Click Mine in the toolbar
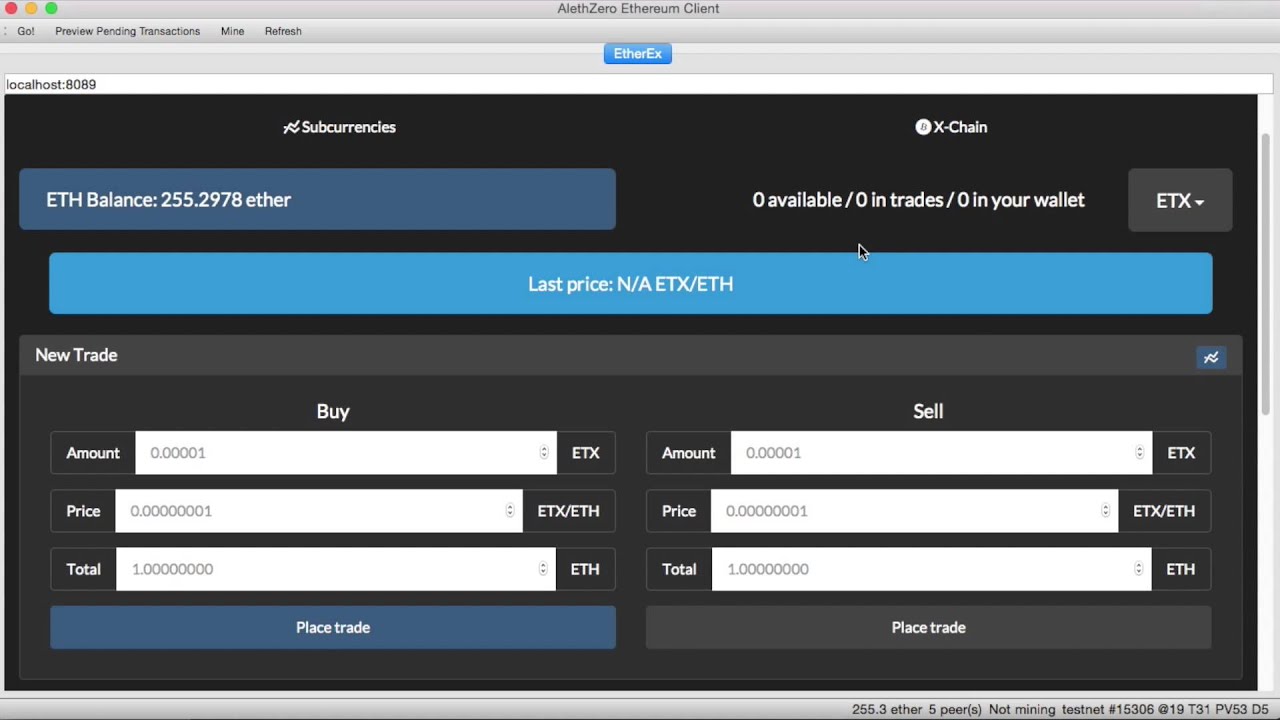 [x=232, y=31]
